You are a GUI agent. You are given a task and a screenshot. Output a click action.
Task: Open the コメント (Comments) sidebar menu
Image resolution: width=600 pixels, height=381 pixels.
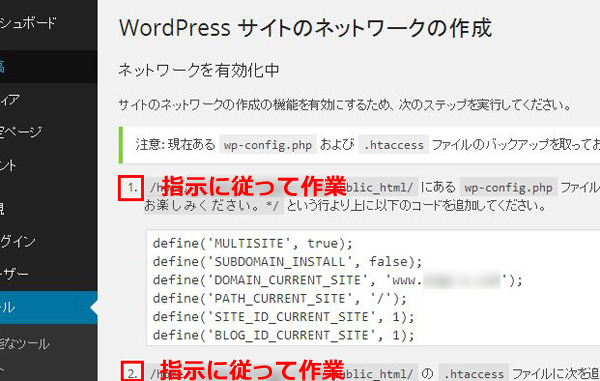(x=49, y=165)
